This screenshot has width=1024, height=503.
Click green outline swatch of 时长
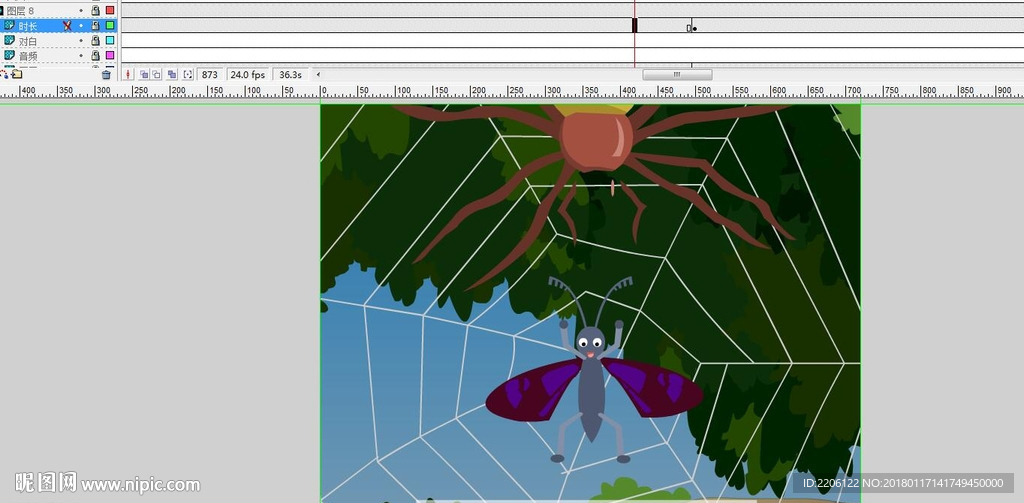point(110,25)
